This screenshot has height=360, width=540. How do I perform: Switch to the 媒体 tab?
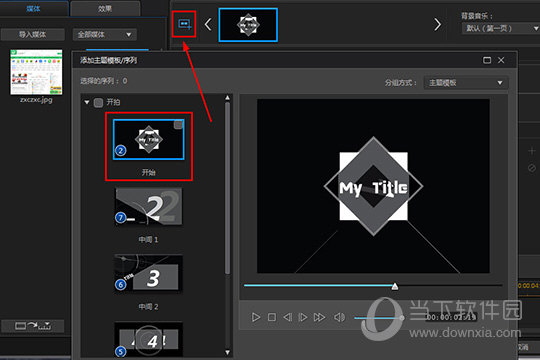33,9
